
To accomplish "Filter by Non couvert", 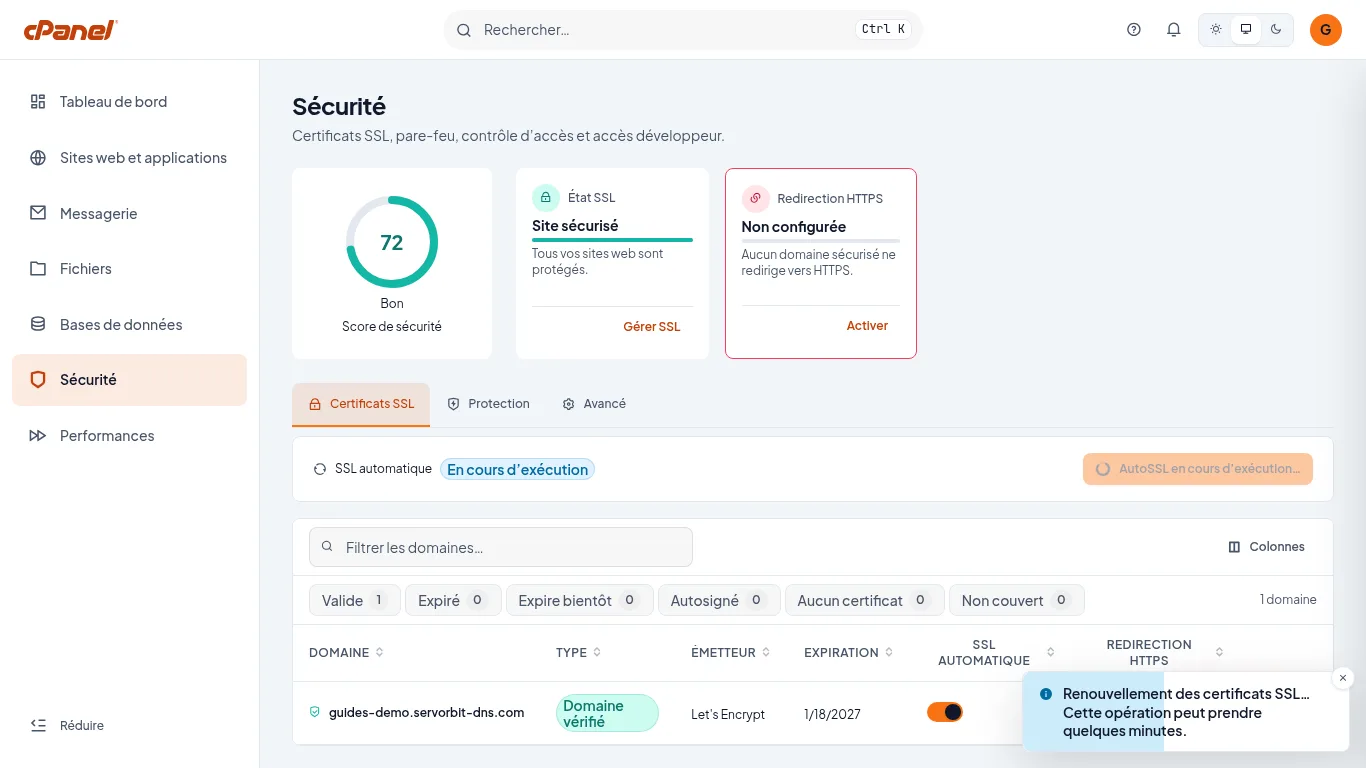I will [1017, 601].
